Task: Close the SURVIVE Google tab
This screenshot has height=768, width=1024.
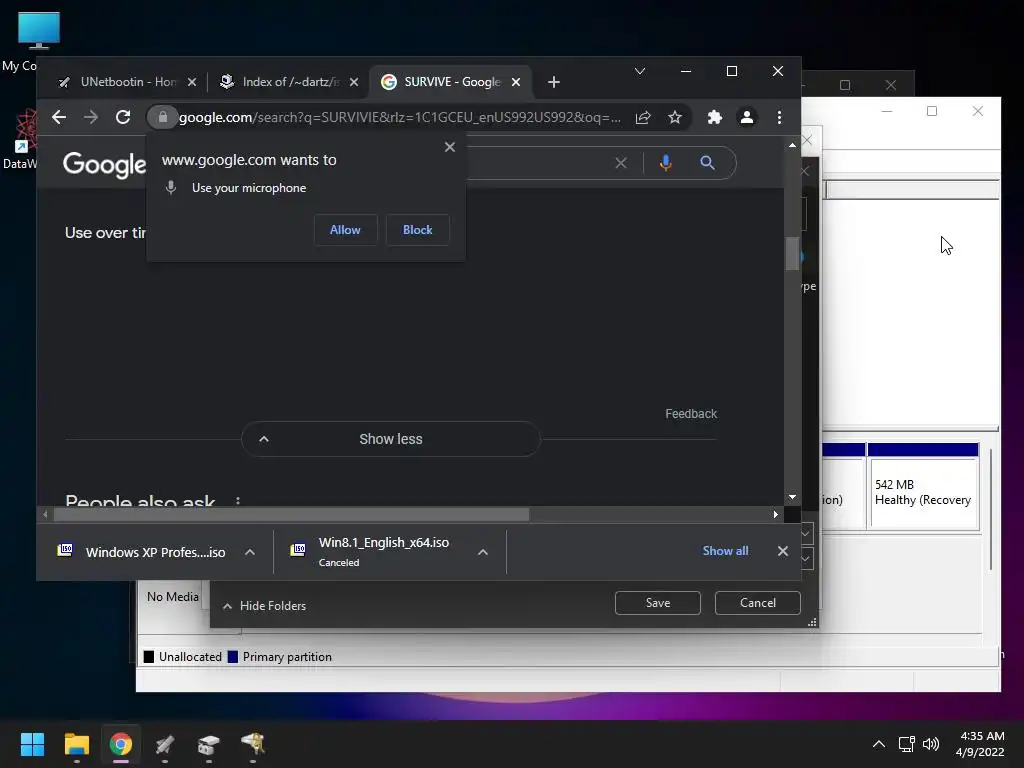Action: click(516, 82)
